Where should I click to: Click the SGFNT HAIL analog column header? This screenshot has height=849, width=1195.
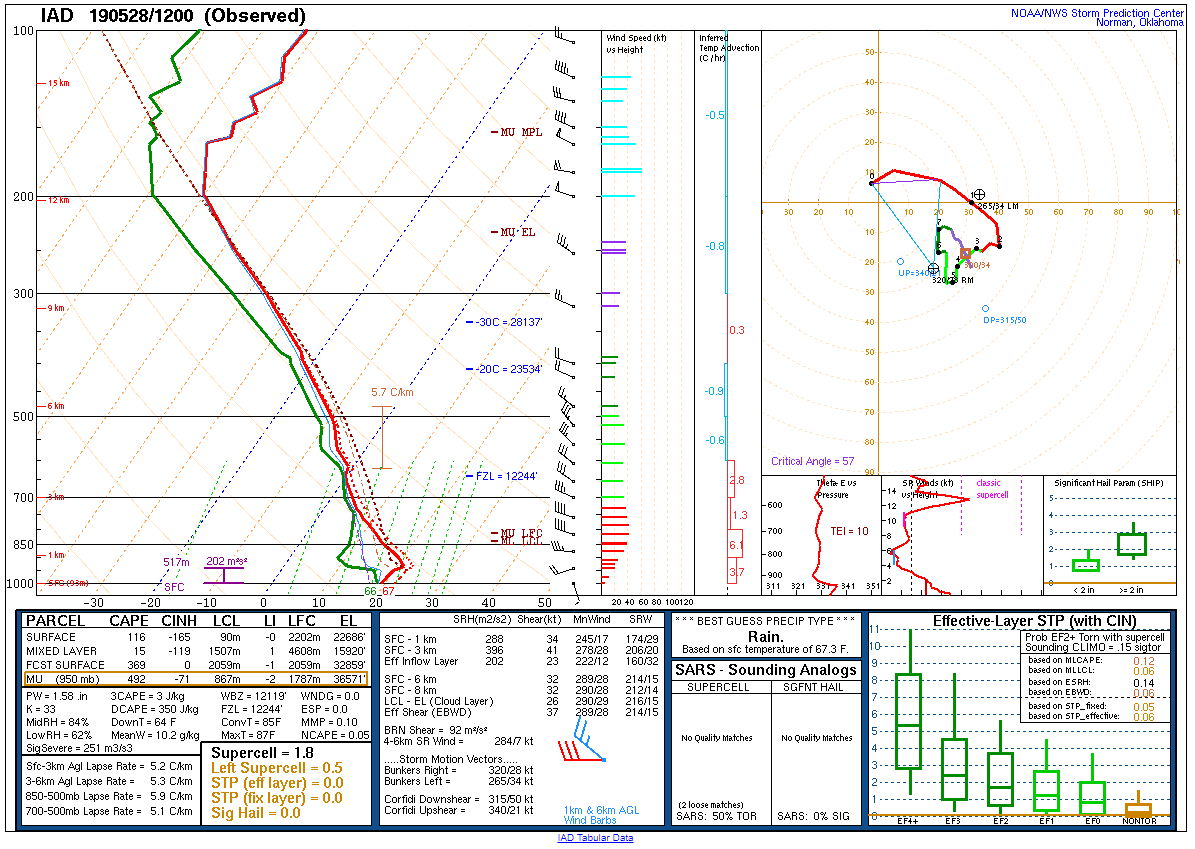point(813,687)
